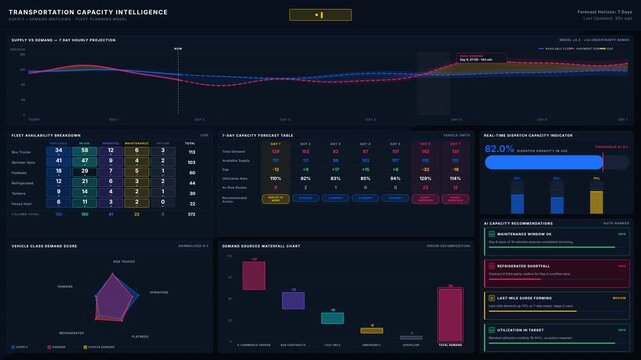Viewport: 641px width, 360px height.
Task: Click Day 3 gap value '+17'
Action: click(x=335, y=170)
